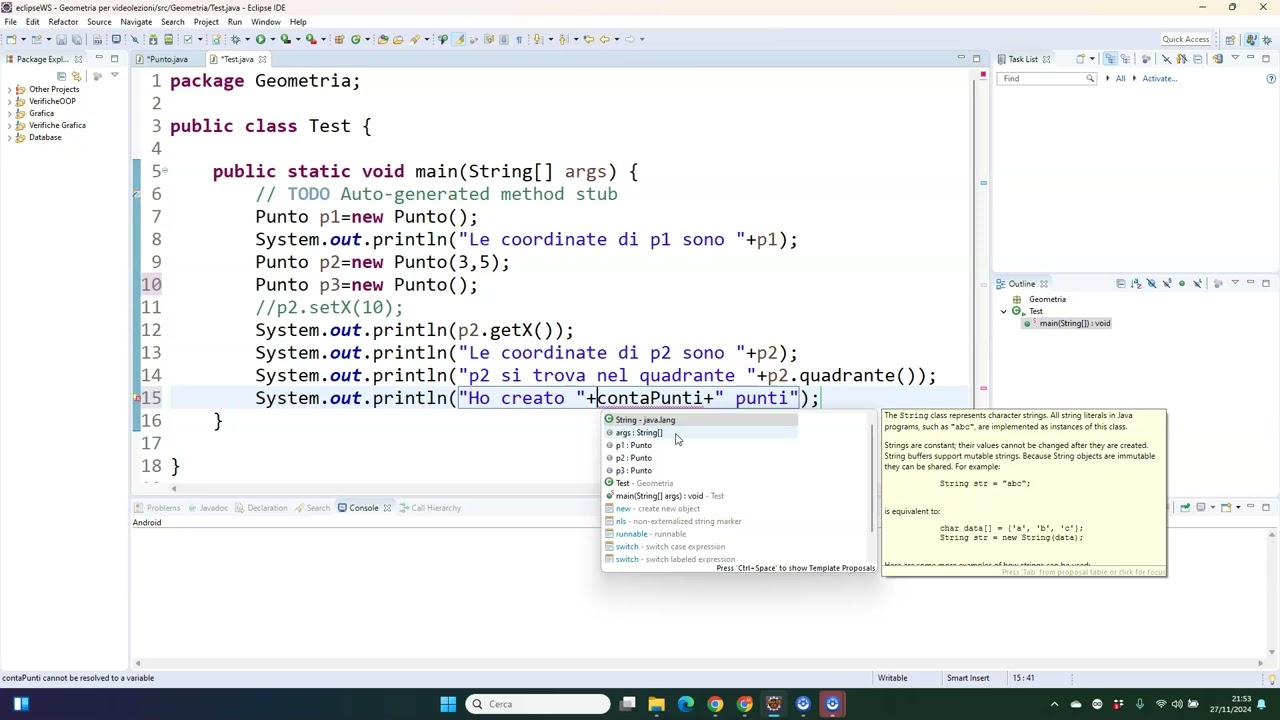This screenshot has height=720, width=1280.
Task: Toggle Mark Occurrences highlighter icon
Action: [x=459, y=39]
